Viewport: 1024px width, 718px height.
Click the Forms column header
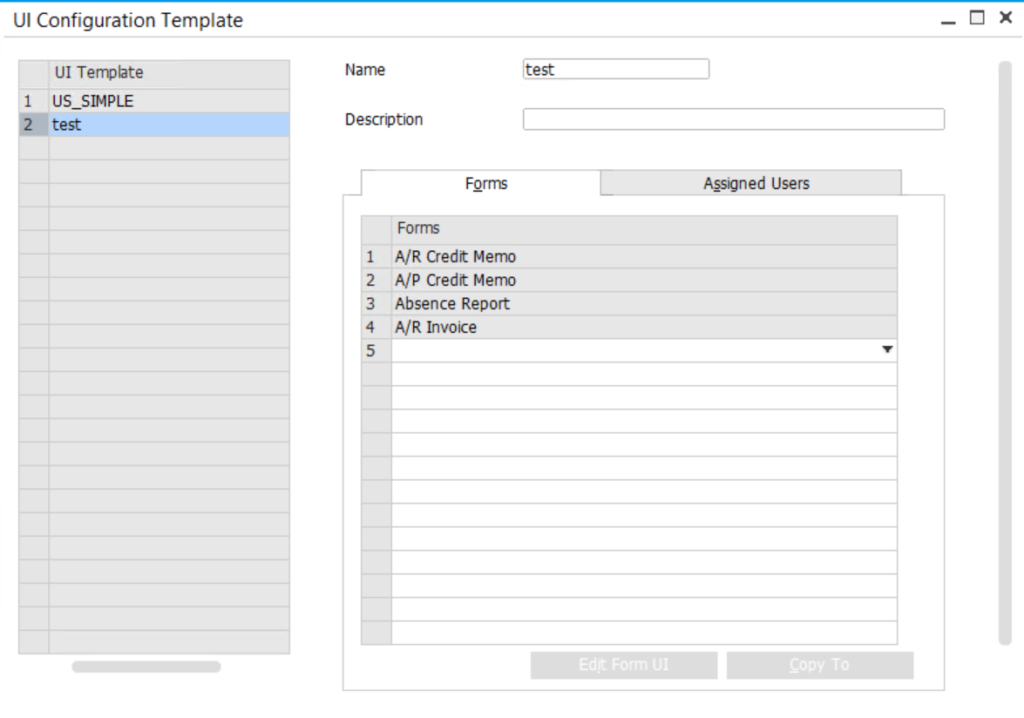[x=417, y=228]
